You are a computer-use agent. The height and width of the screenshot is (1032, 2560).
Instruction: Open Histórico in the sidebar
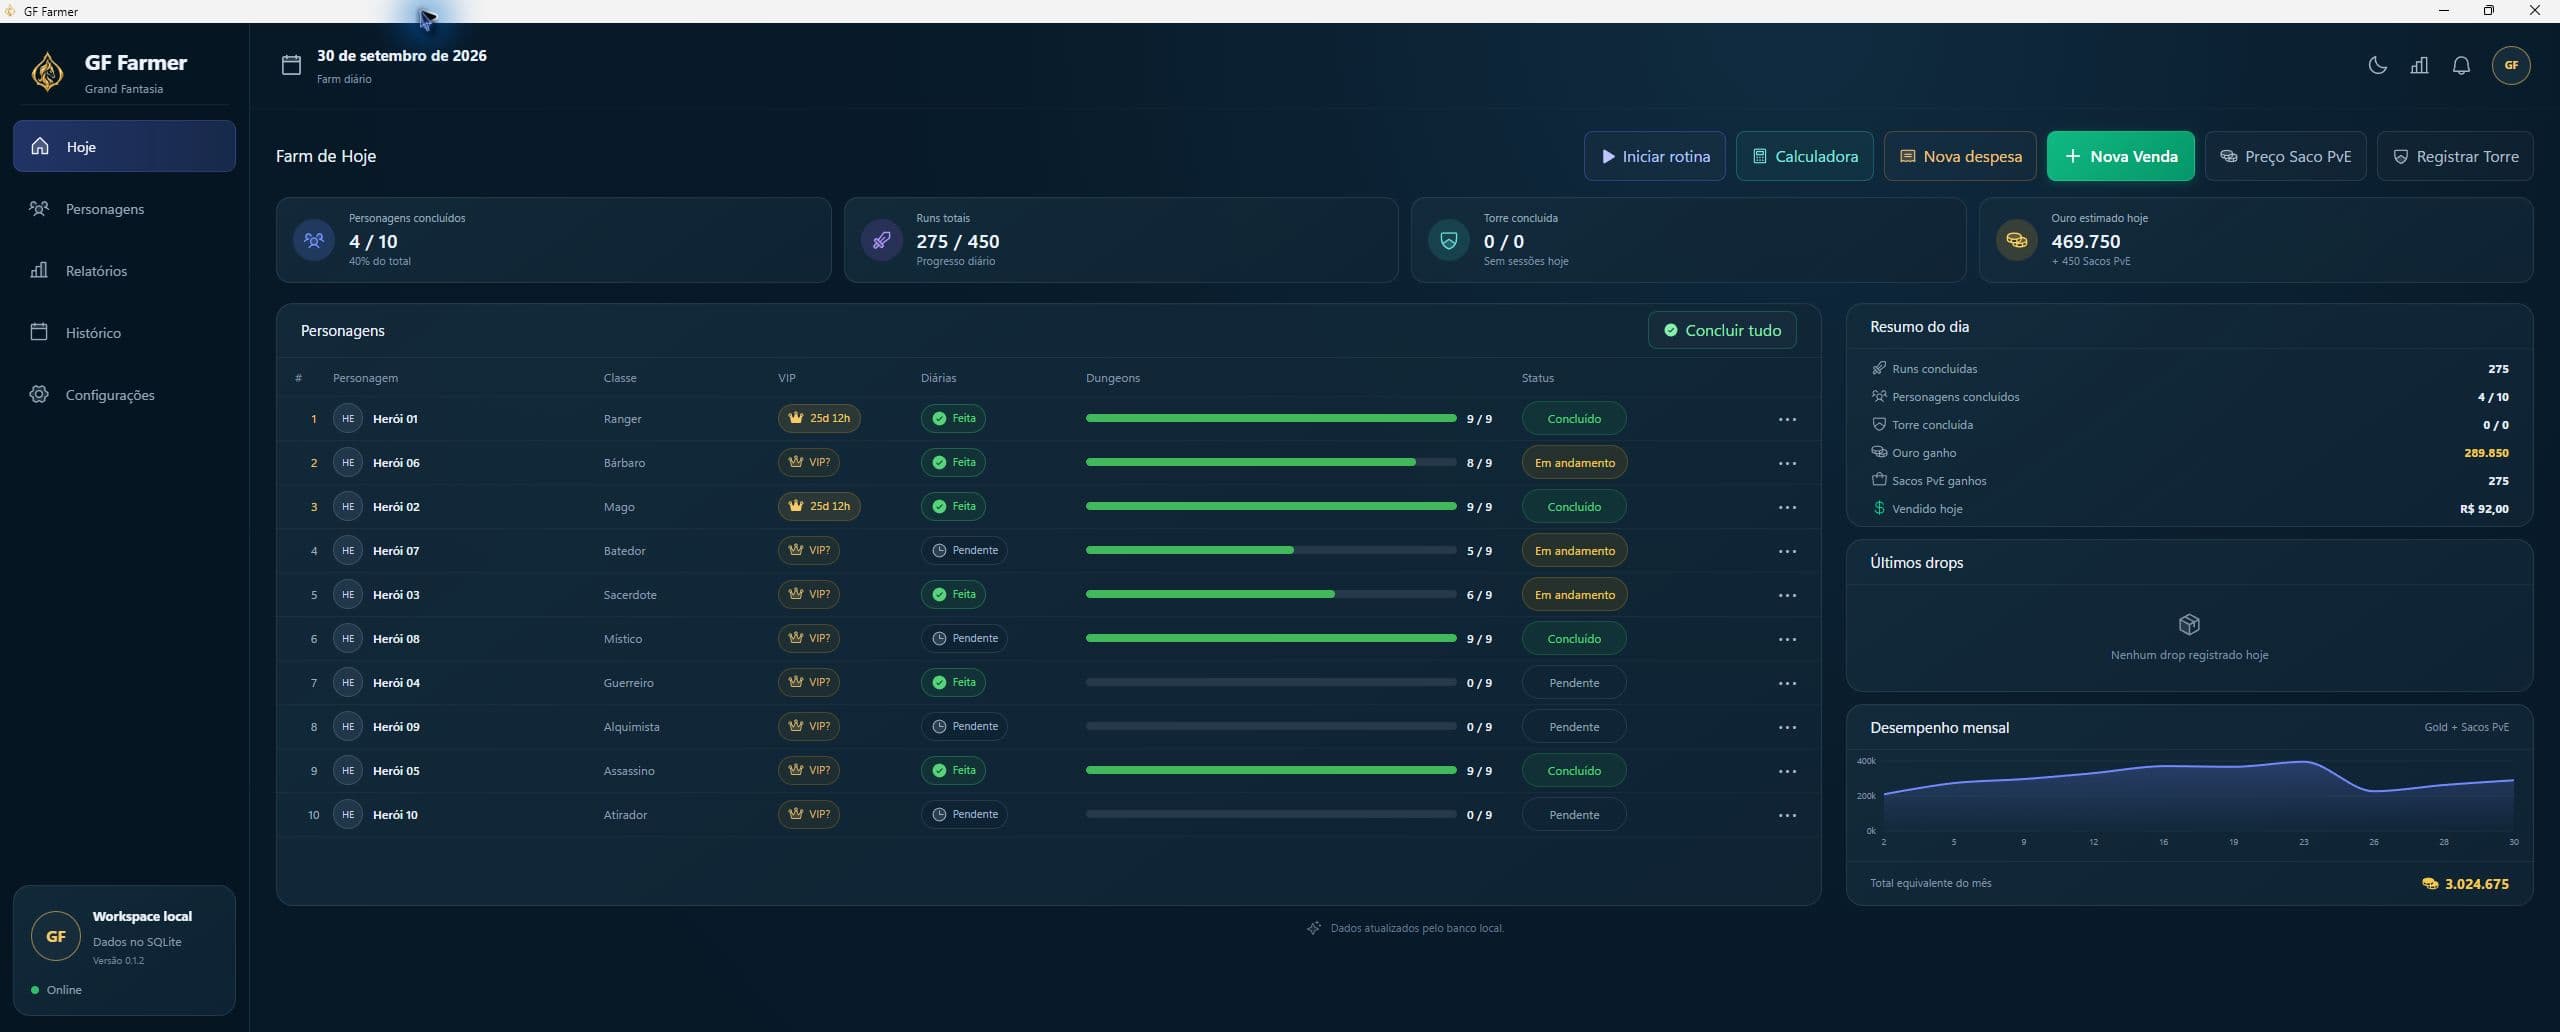[124, 333]
